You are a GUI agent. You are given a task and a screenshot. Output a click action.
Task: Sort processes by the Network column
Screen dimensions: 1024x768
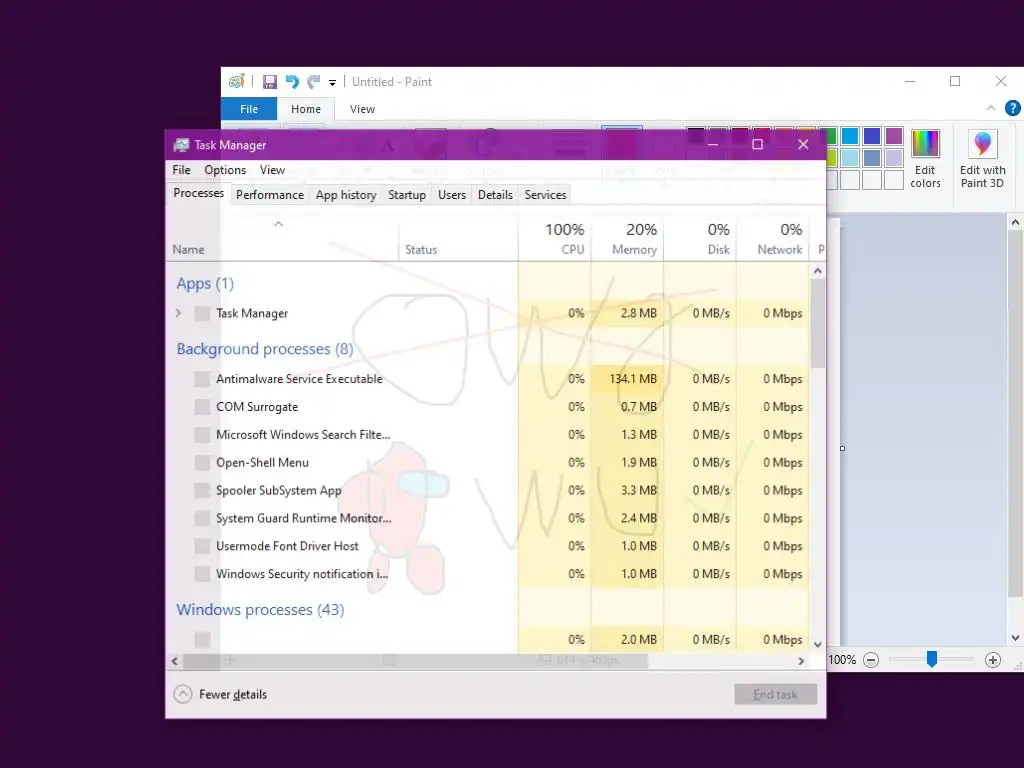pyautogui.click(x=773, y=238)
